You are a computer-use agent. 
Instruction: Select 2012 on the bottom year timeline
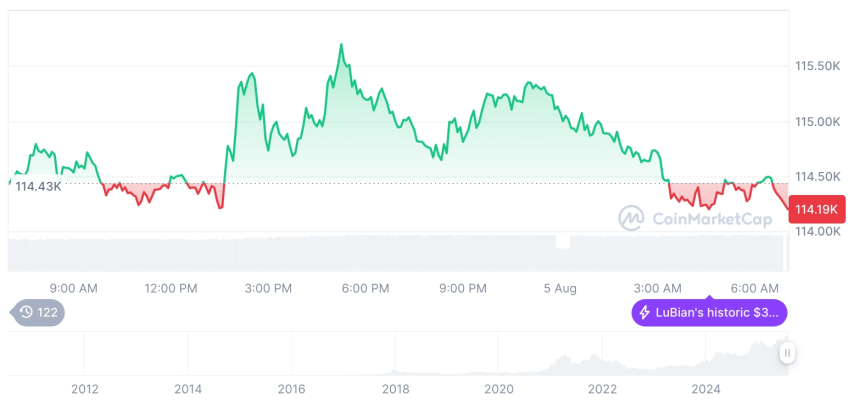(x=85, y=388)
